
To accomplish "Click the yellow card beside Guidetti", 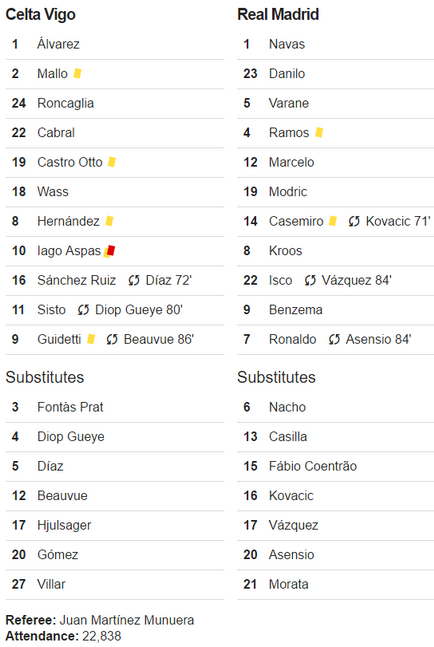I will pyautogui.click(x=91, y=339).
